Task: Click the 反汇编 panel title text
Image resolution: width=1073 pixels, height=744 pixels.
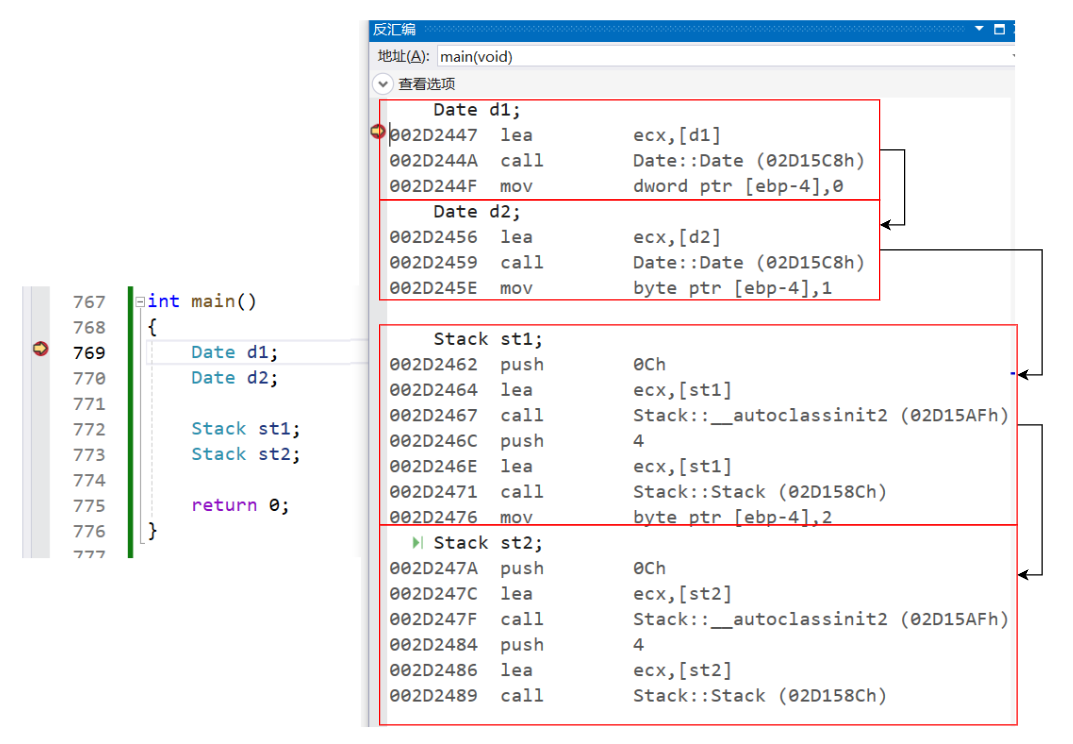Action: 394,29
